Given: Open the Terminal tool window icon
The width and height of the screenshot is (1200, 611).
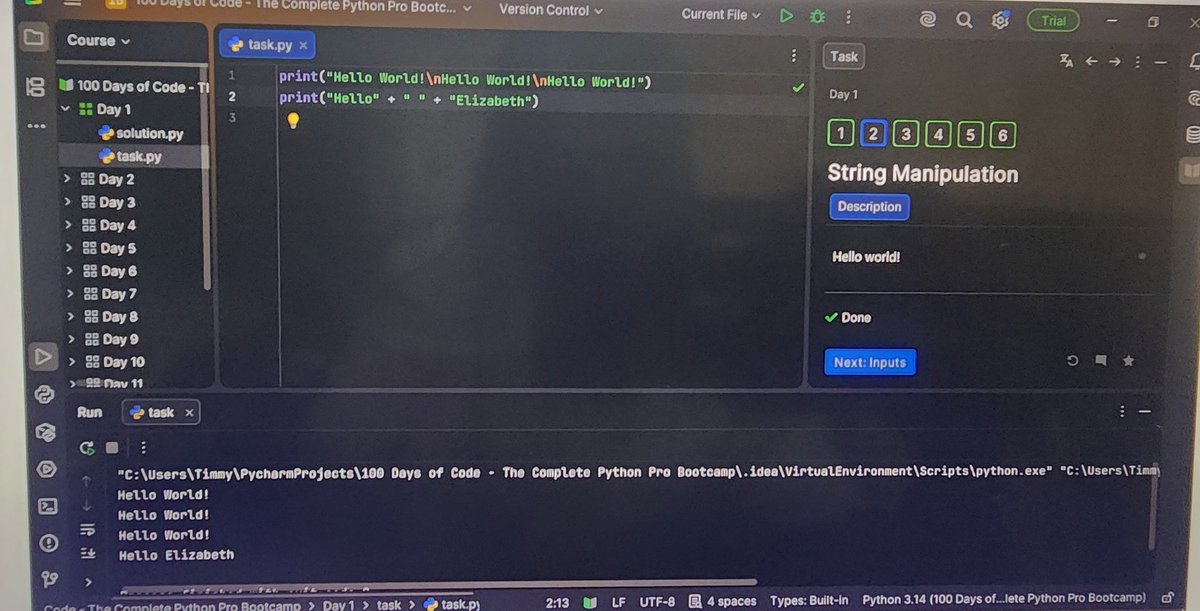Looking at the screenshot, I should pos(47,506).
